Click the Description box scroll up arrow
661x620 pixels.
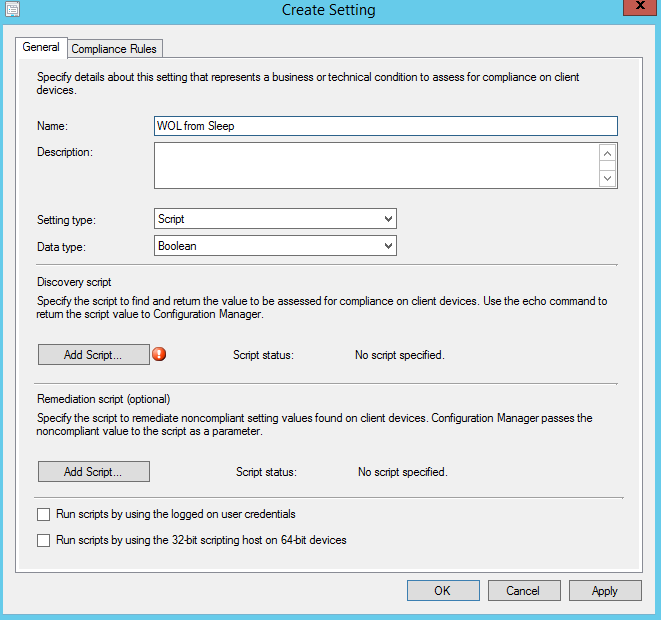pos(606,153)
